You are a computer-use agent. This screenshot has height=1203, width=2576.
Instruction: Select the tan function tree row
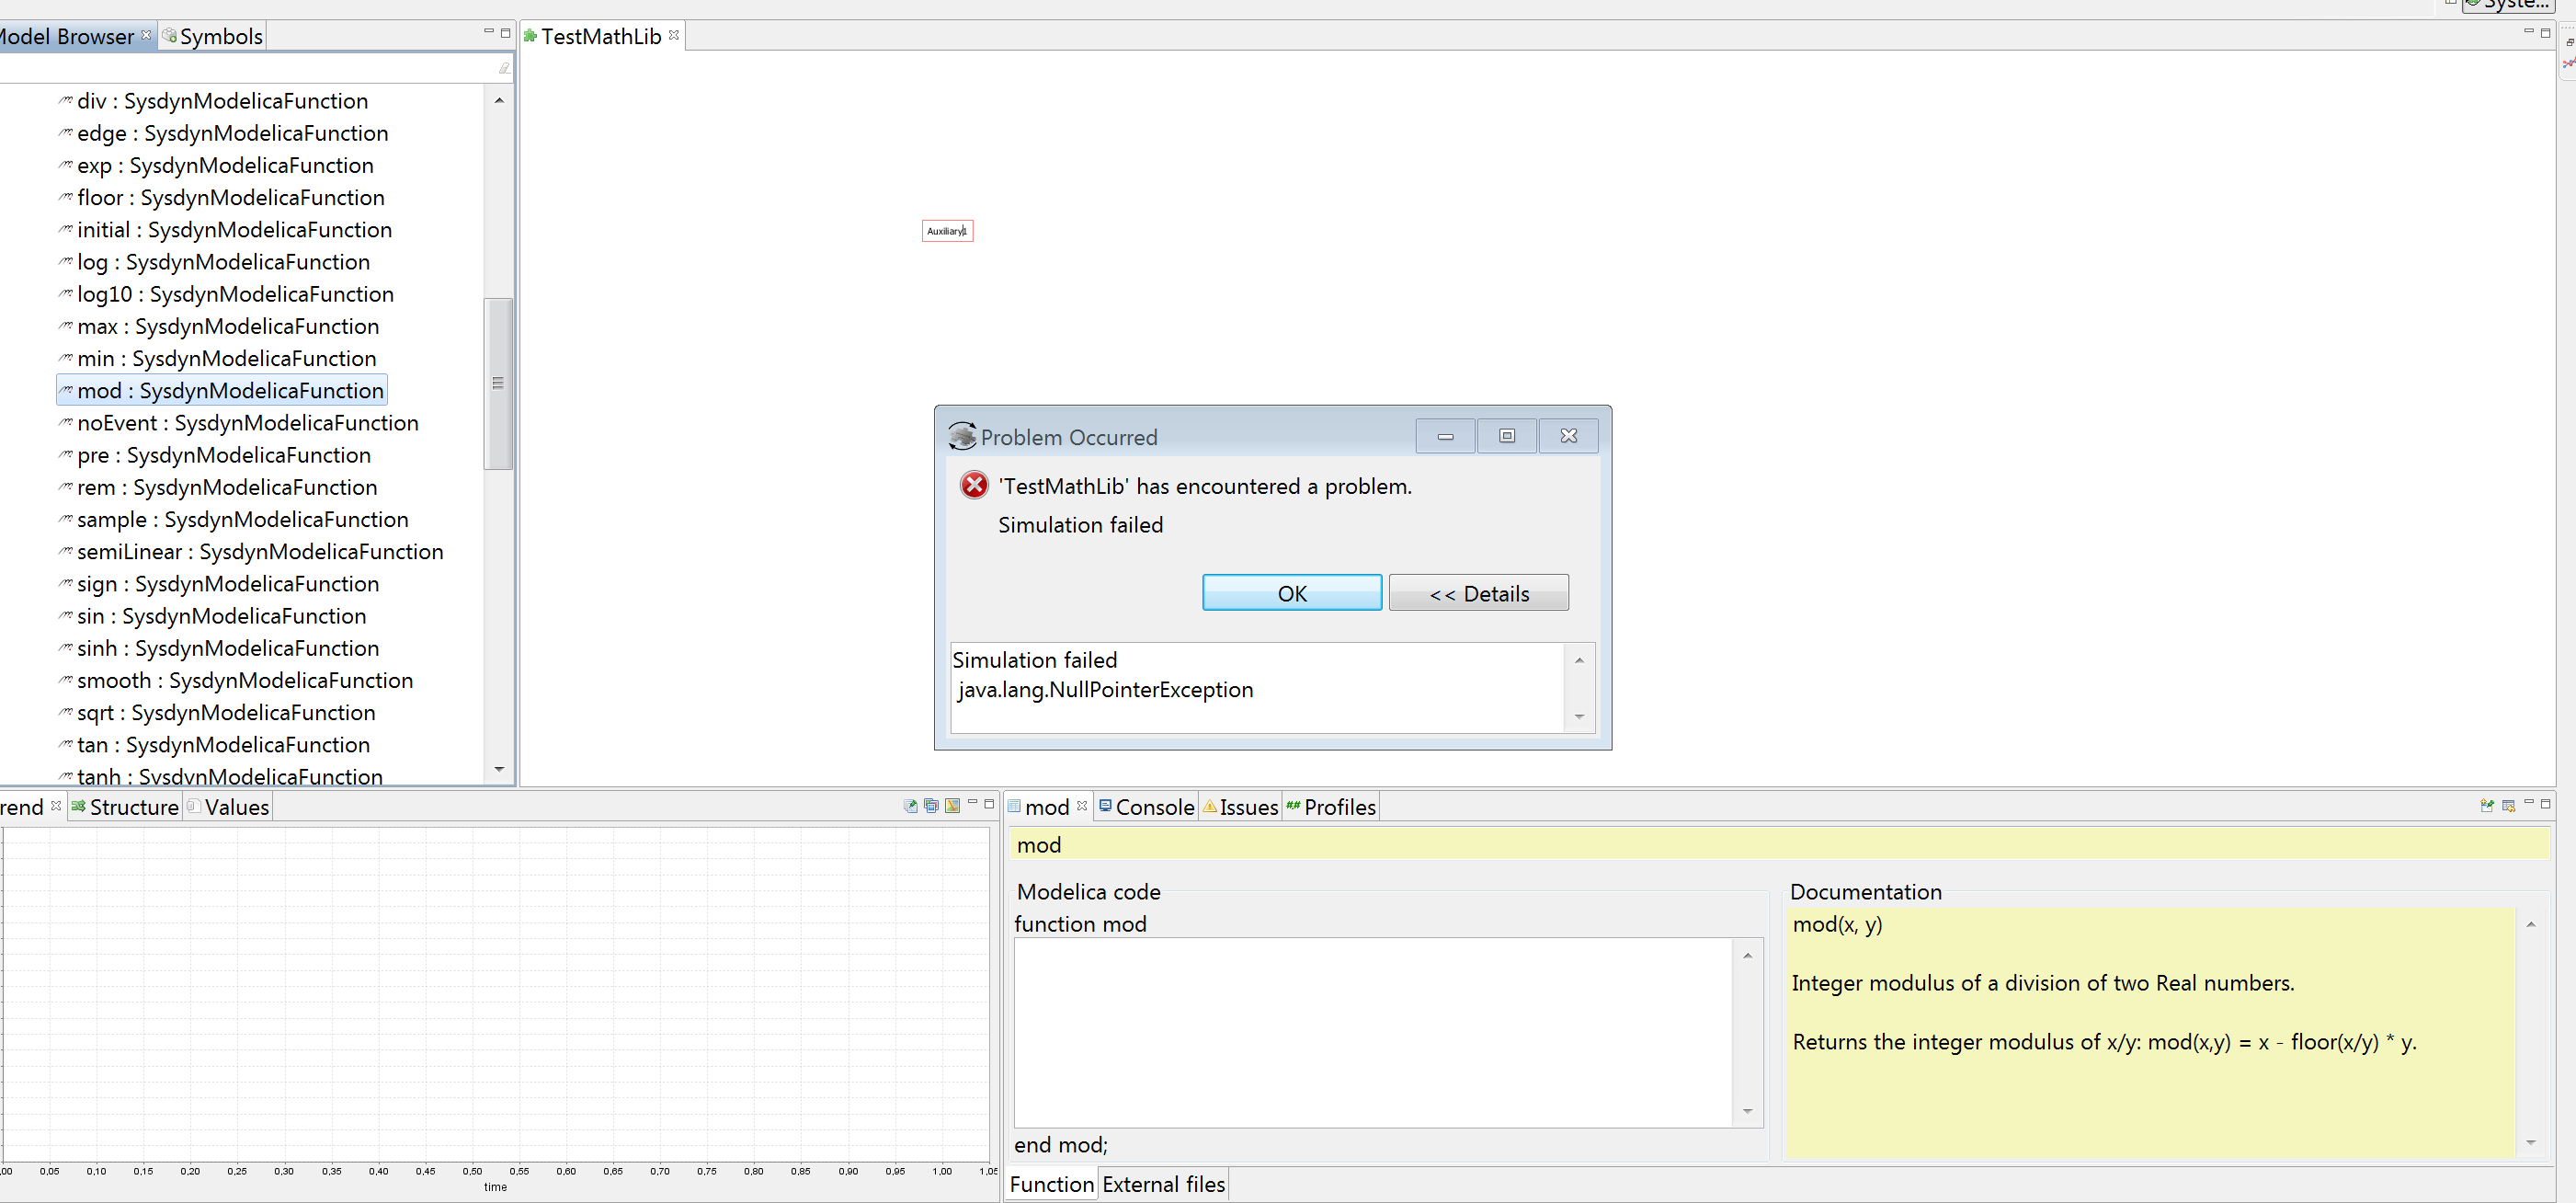click(x=214, y=744)
